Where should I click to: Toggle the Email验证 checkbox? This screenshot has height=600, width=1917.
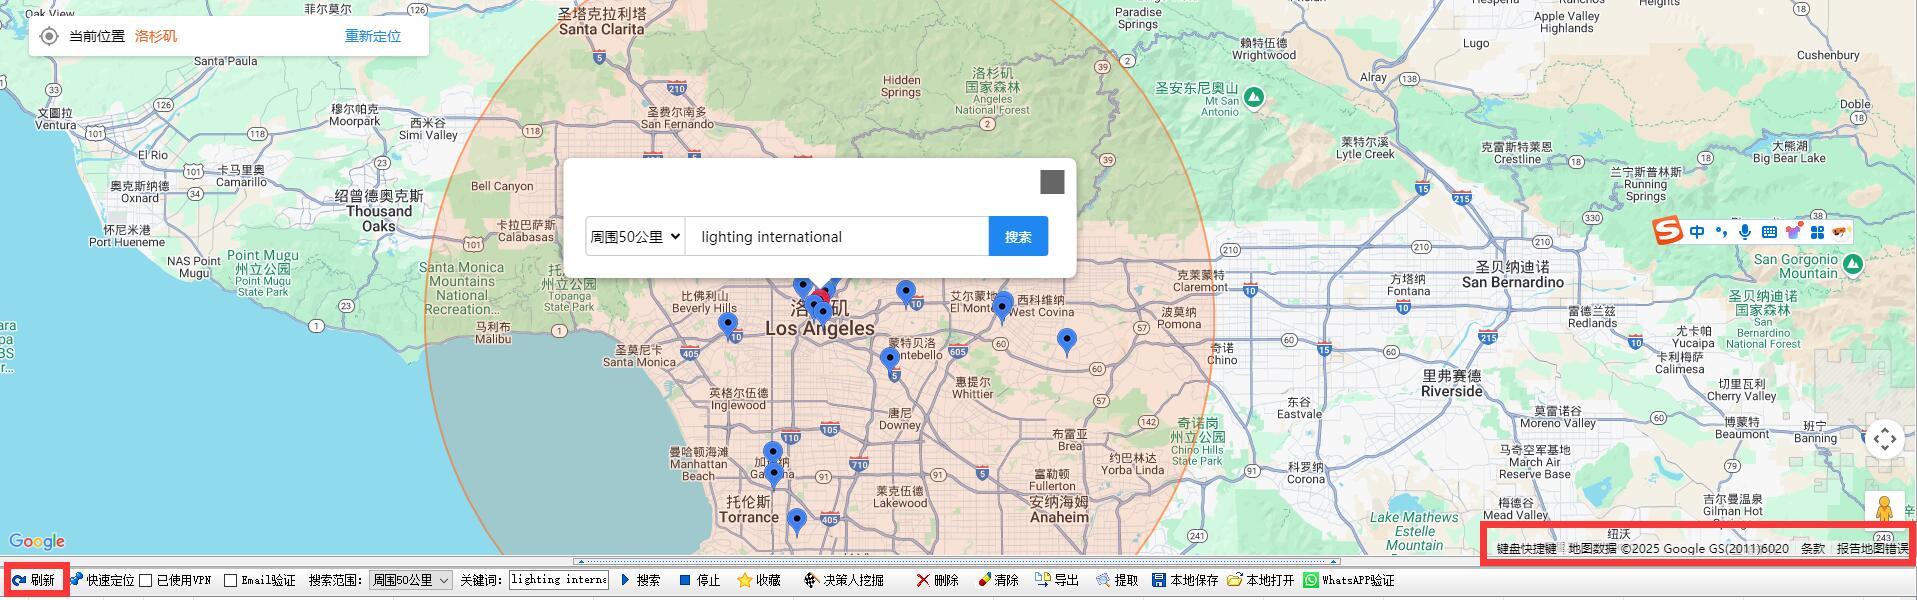[230, 581]
